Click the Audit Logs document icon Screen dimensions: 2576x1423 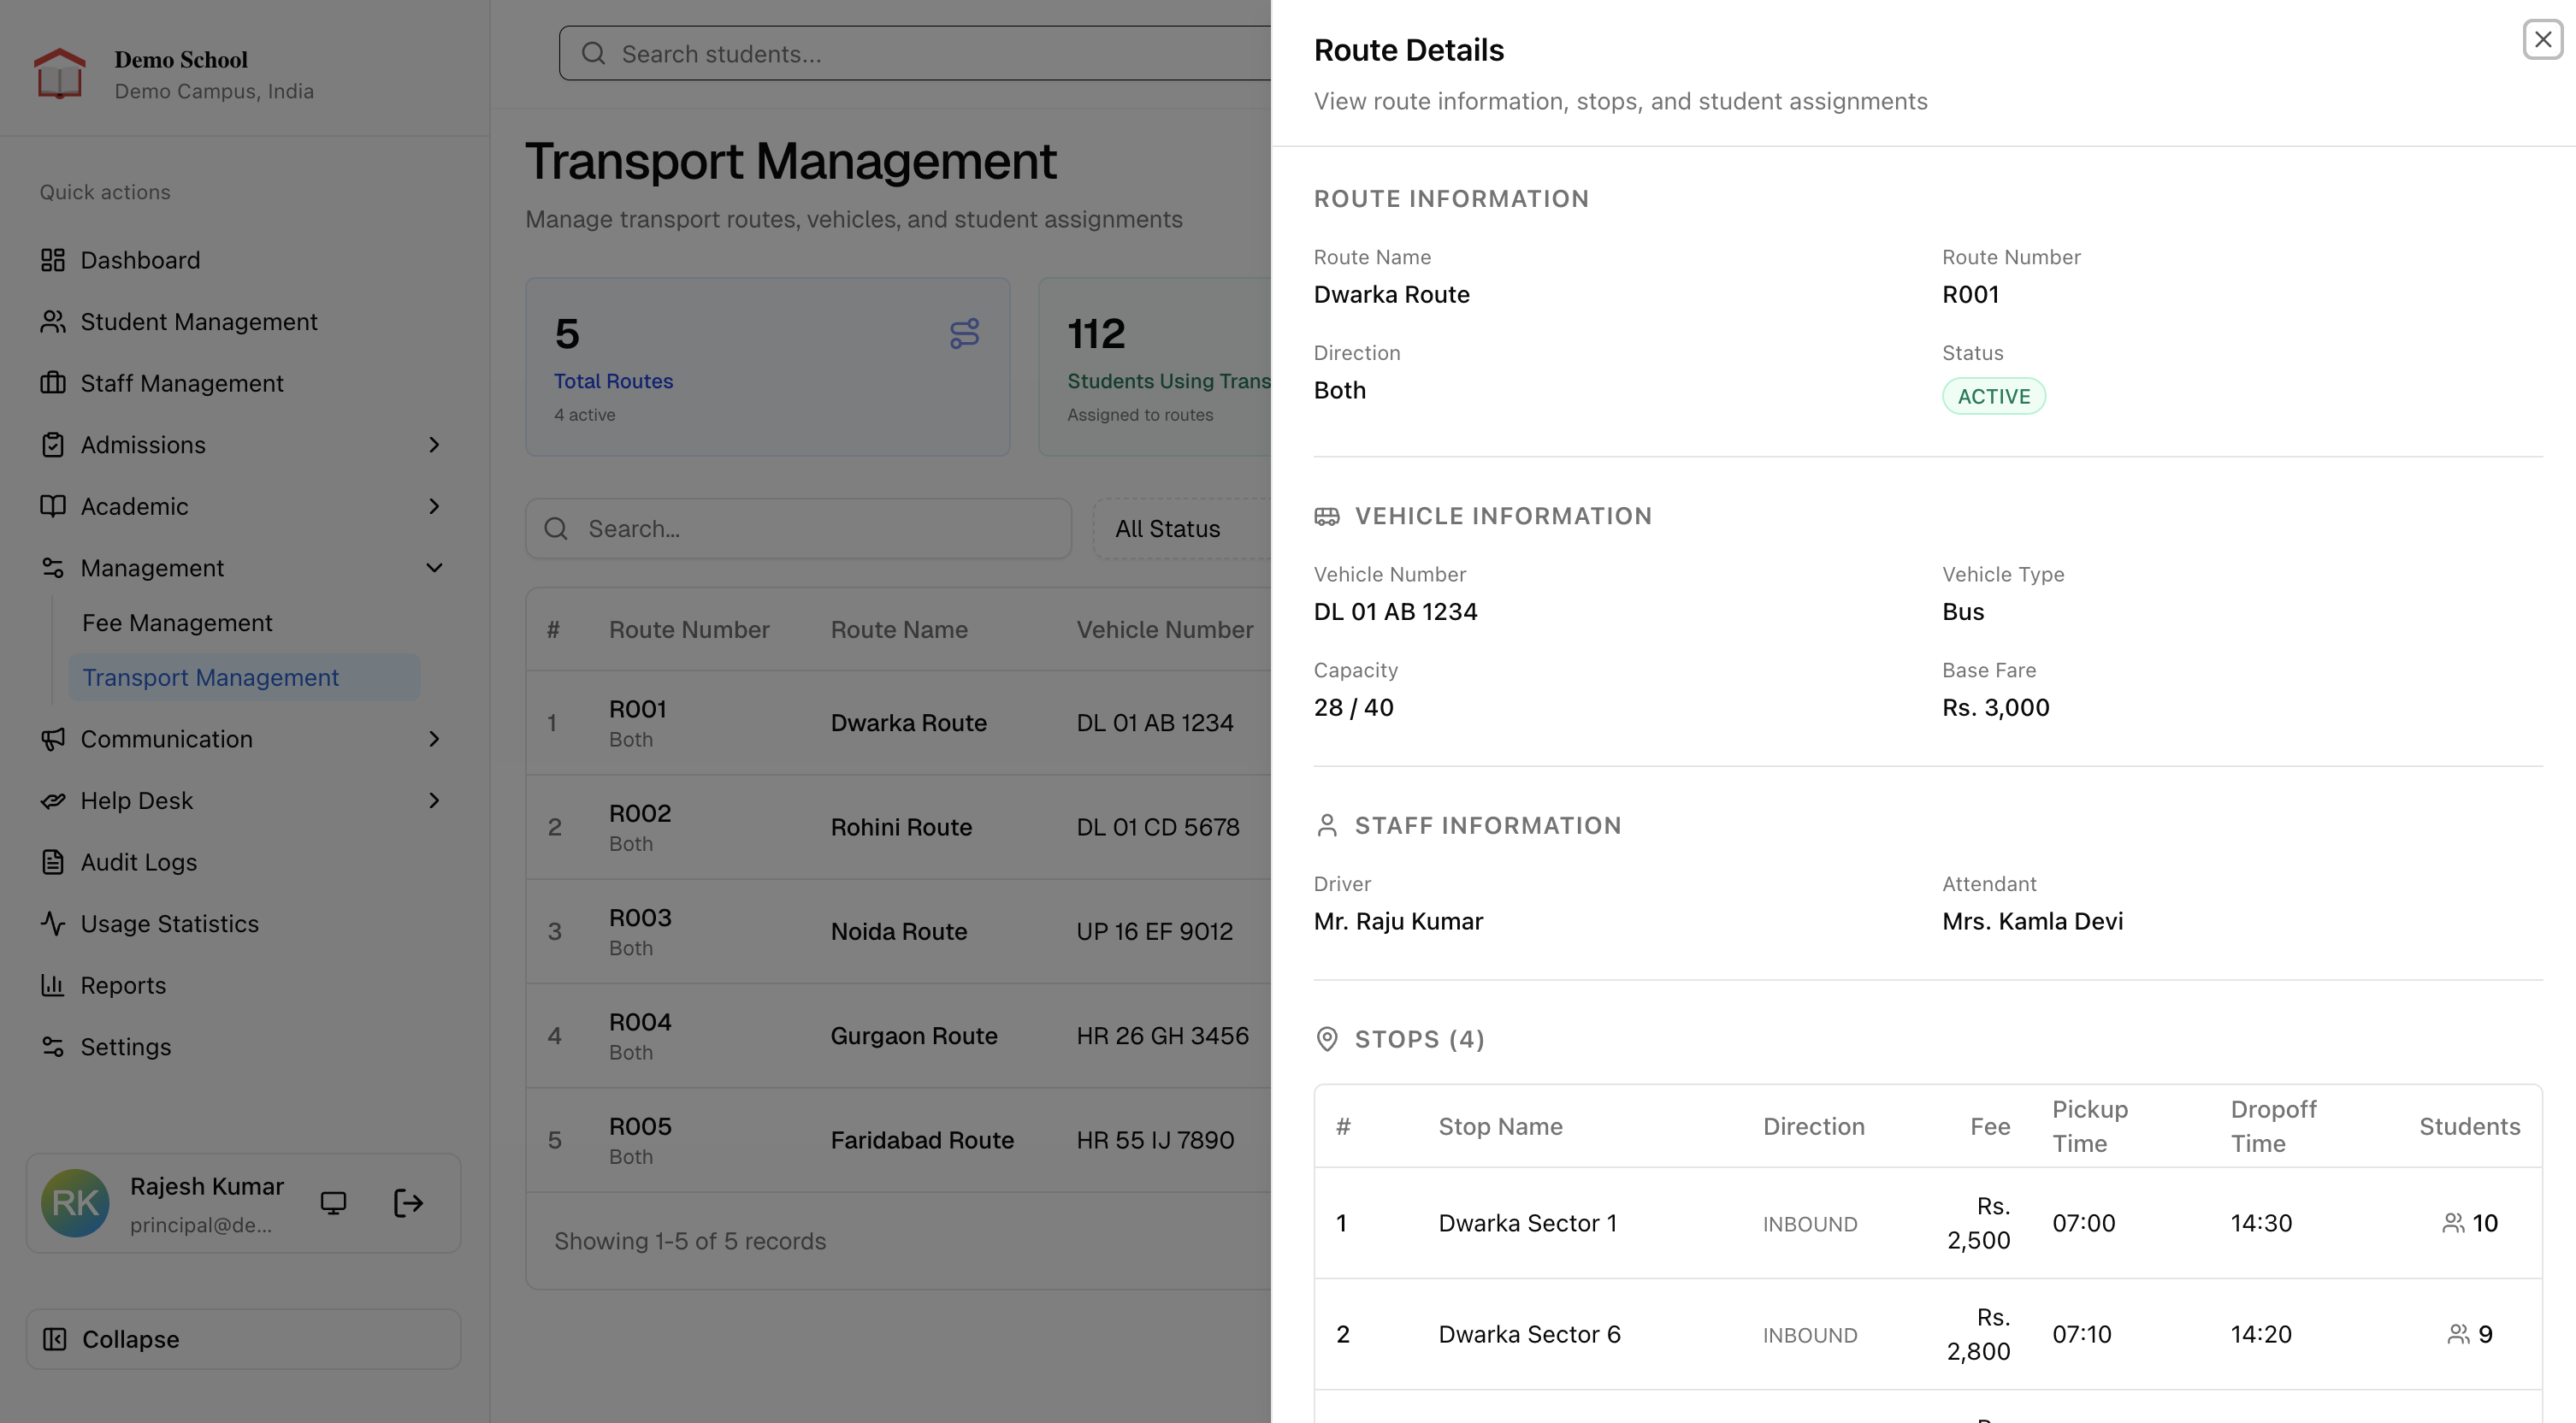tap(53, 862)
